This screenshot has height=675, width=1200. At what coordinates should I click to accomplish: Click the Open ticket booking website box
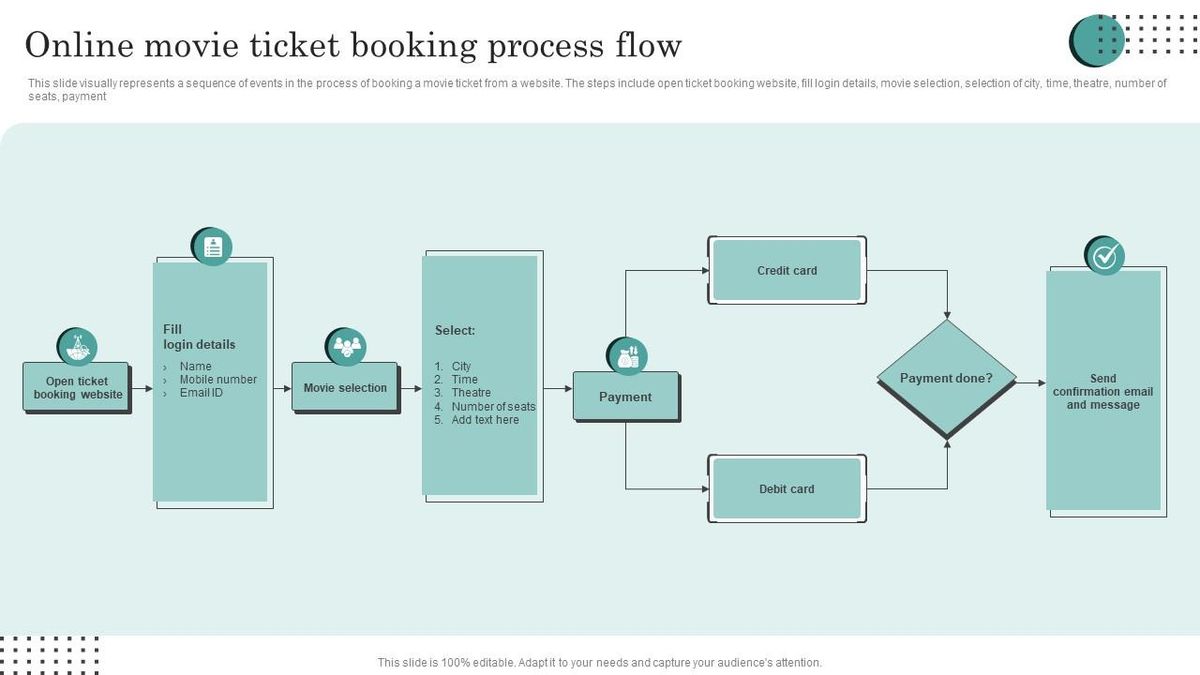click(x=76, y=388)
